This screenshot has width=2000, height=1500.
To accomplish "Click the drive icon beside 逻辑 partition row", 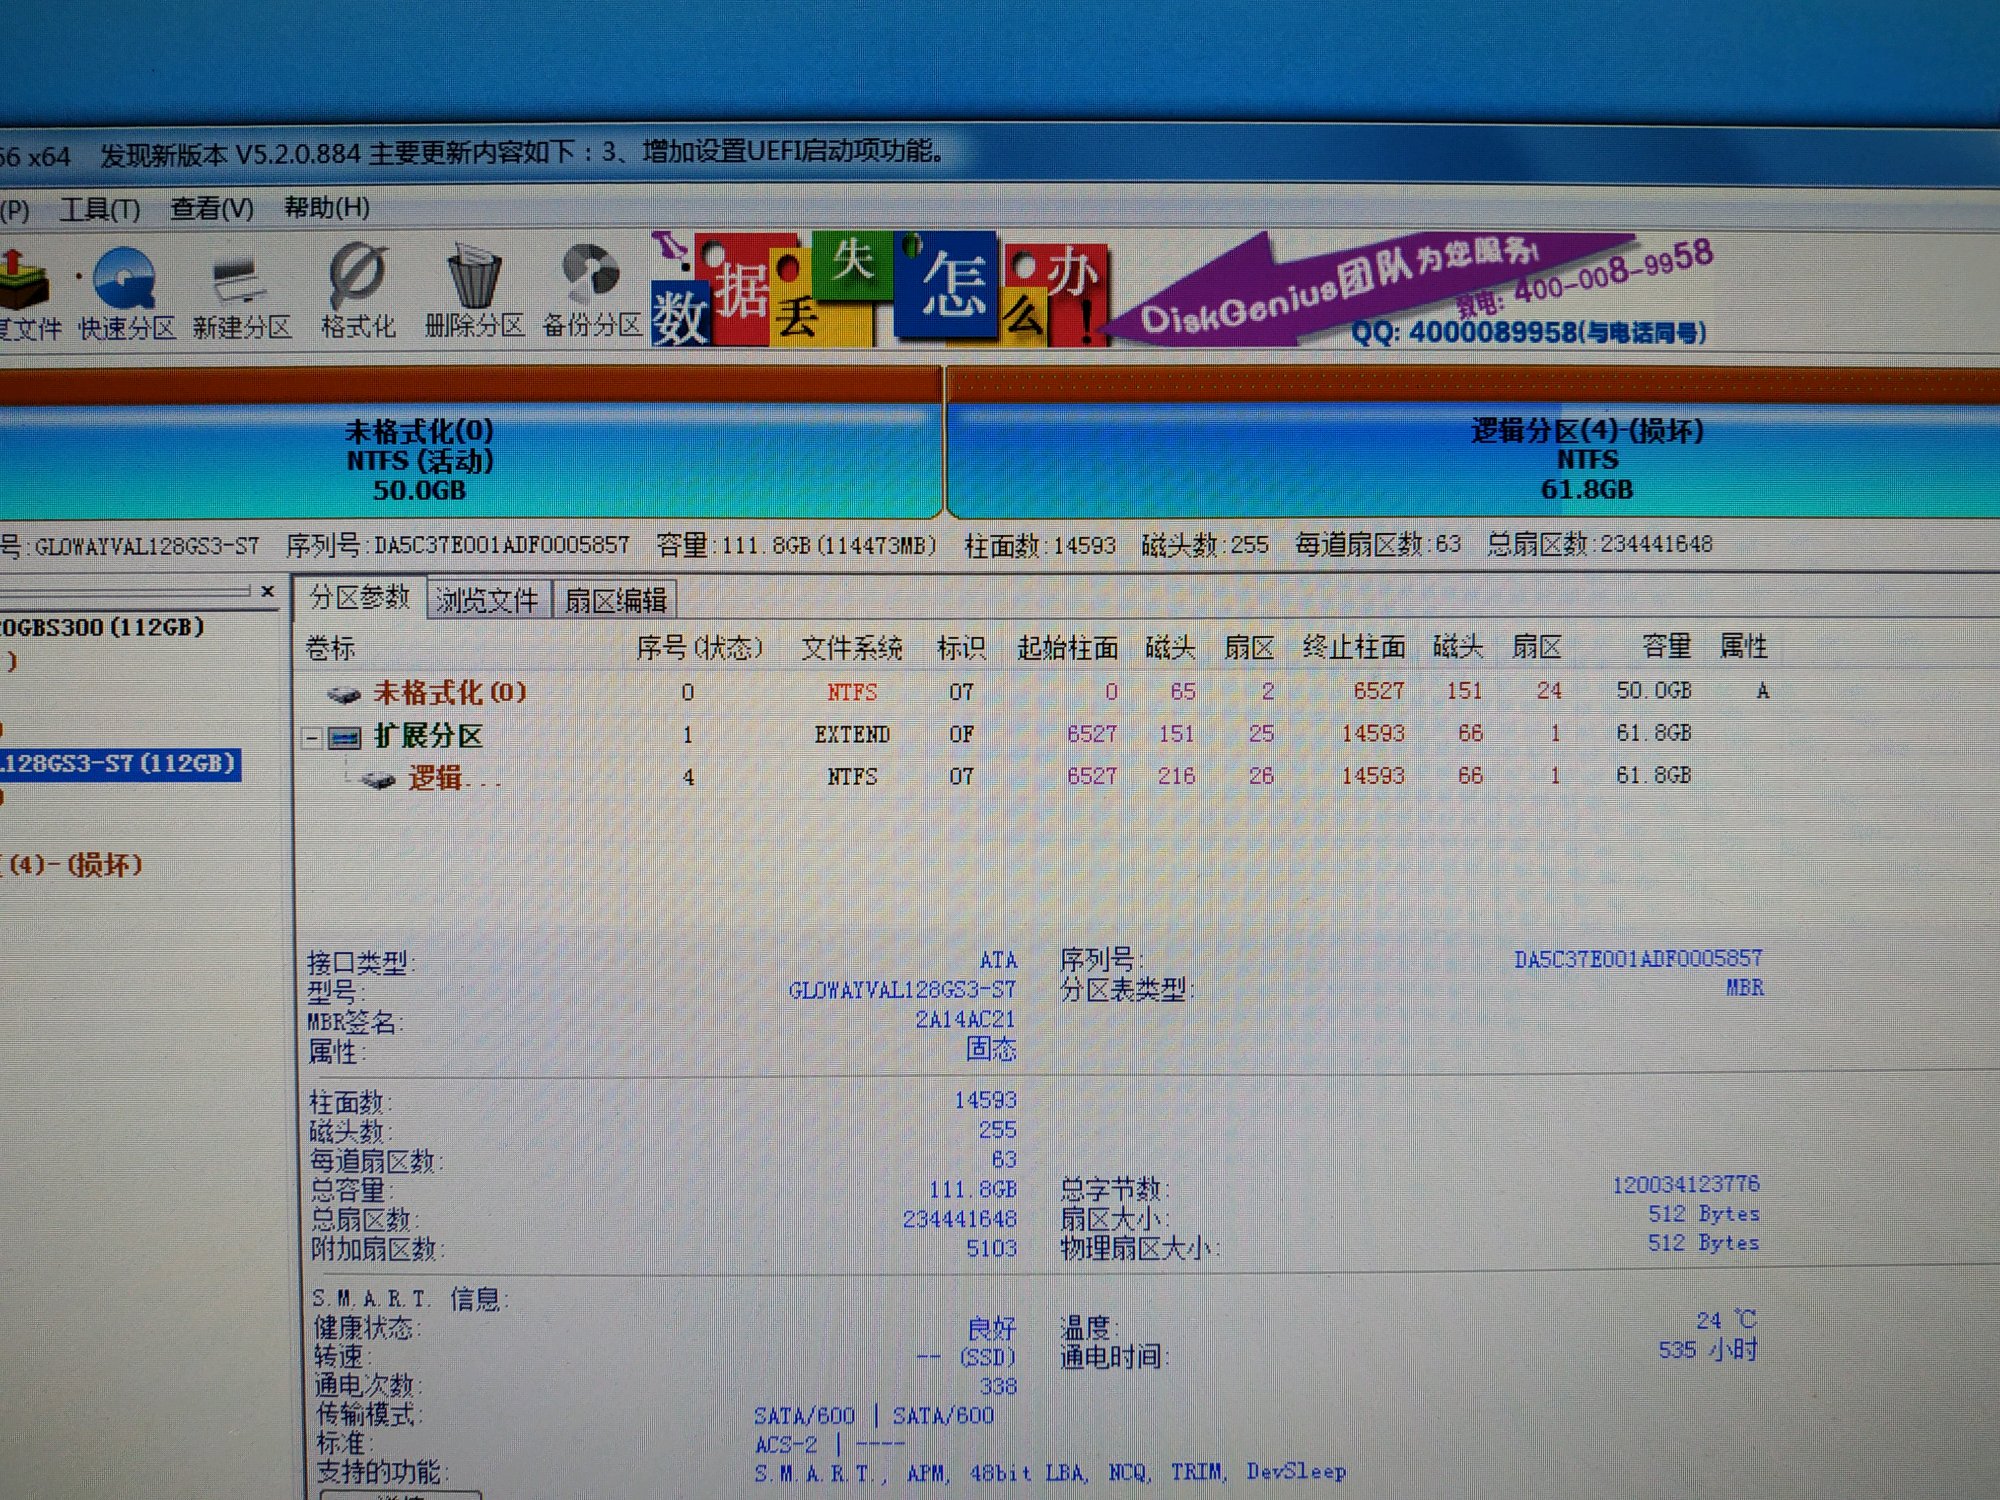I will [x=379, y=779].
